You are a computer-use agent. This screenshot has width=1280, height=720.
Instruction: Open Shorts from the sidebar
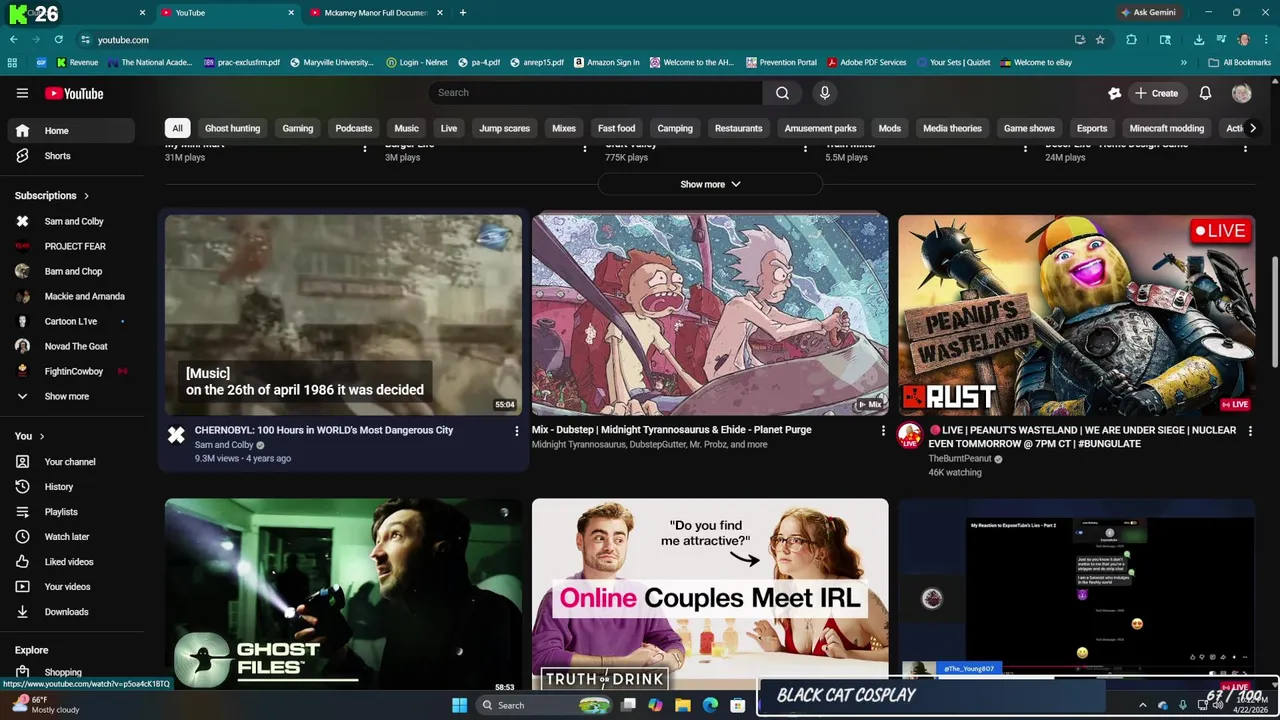point(71,156)
